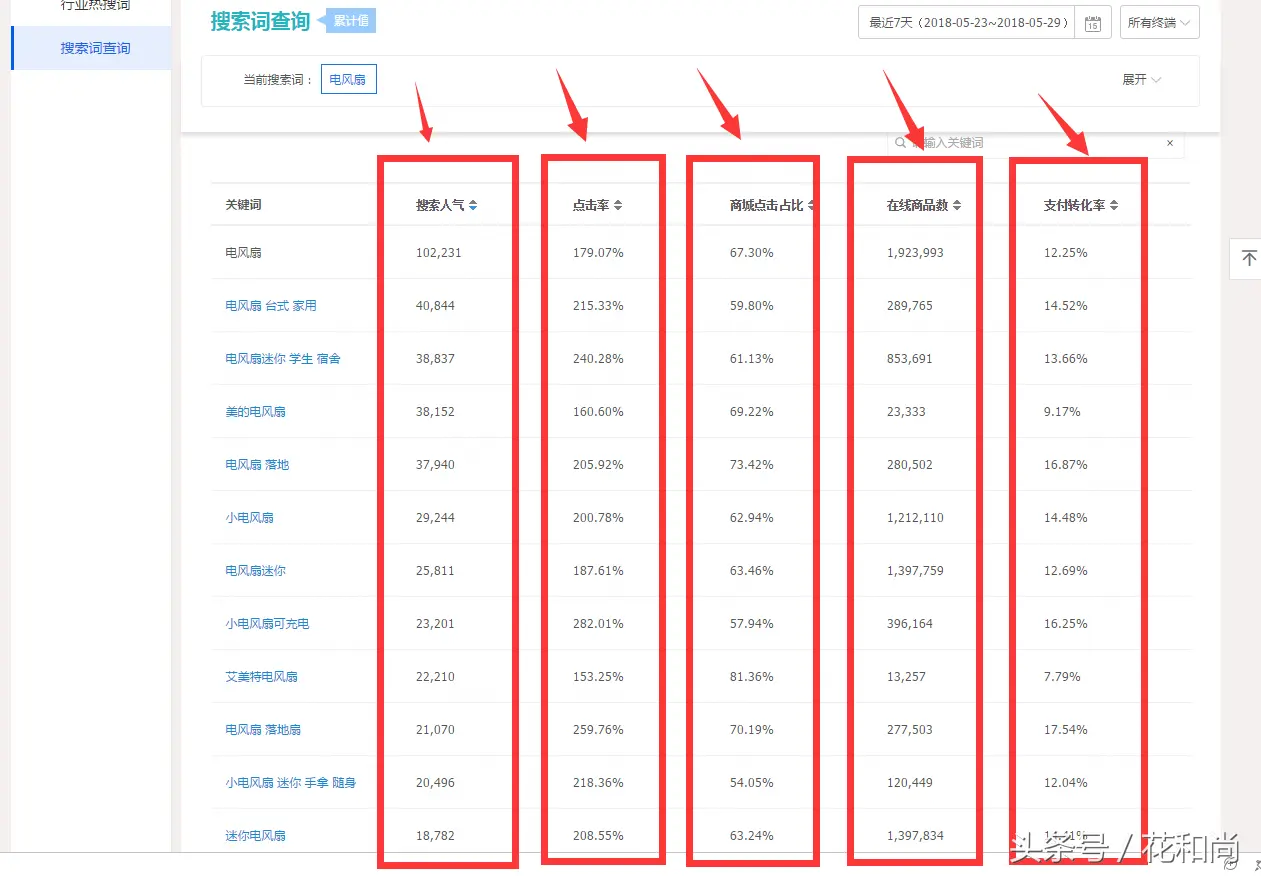Viewport: 1261px width, 876px height.
Task: Select 搜索词查询 in the sidebar
Action: click(95, 48)
